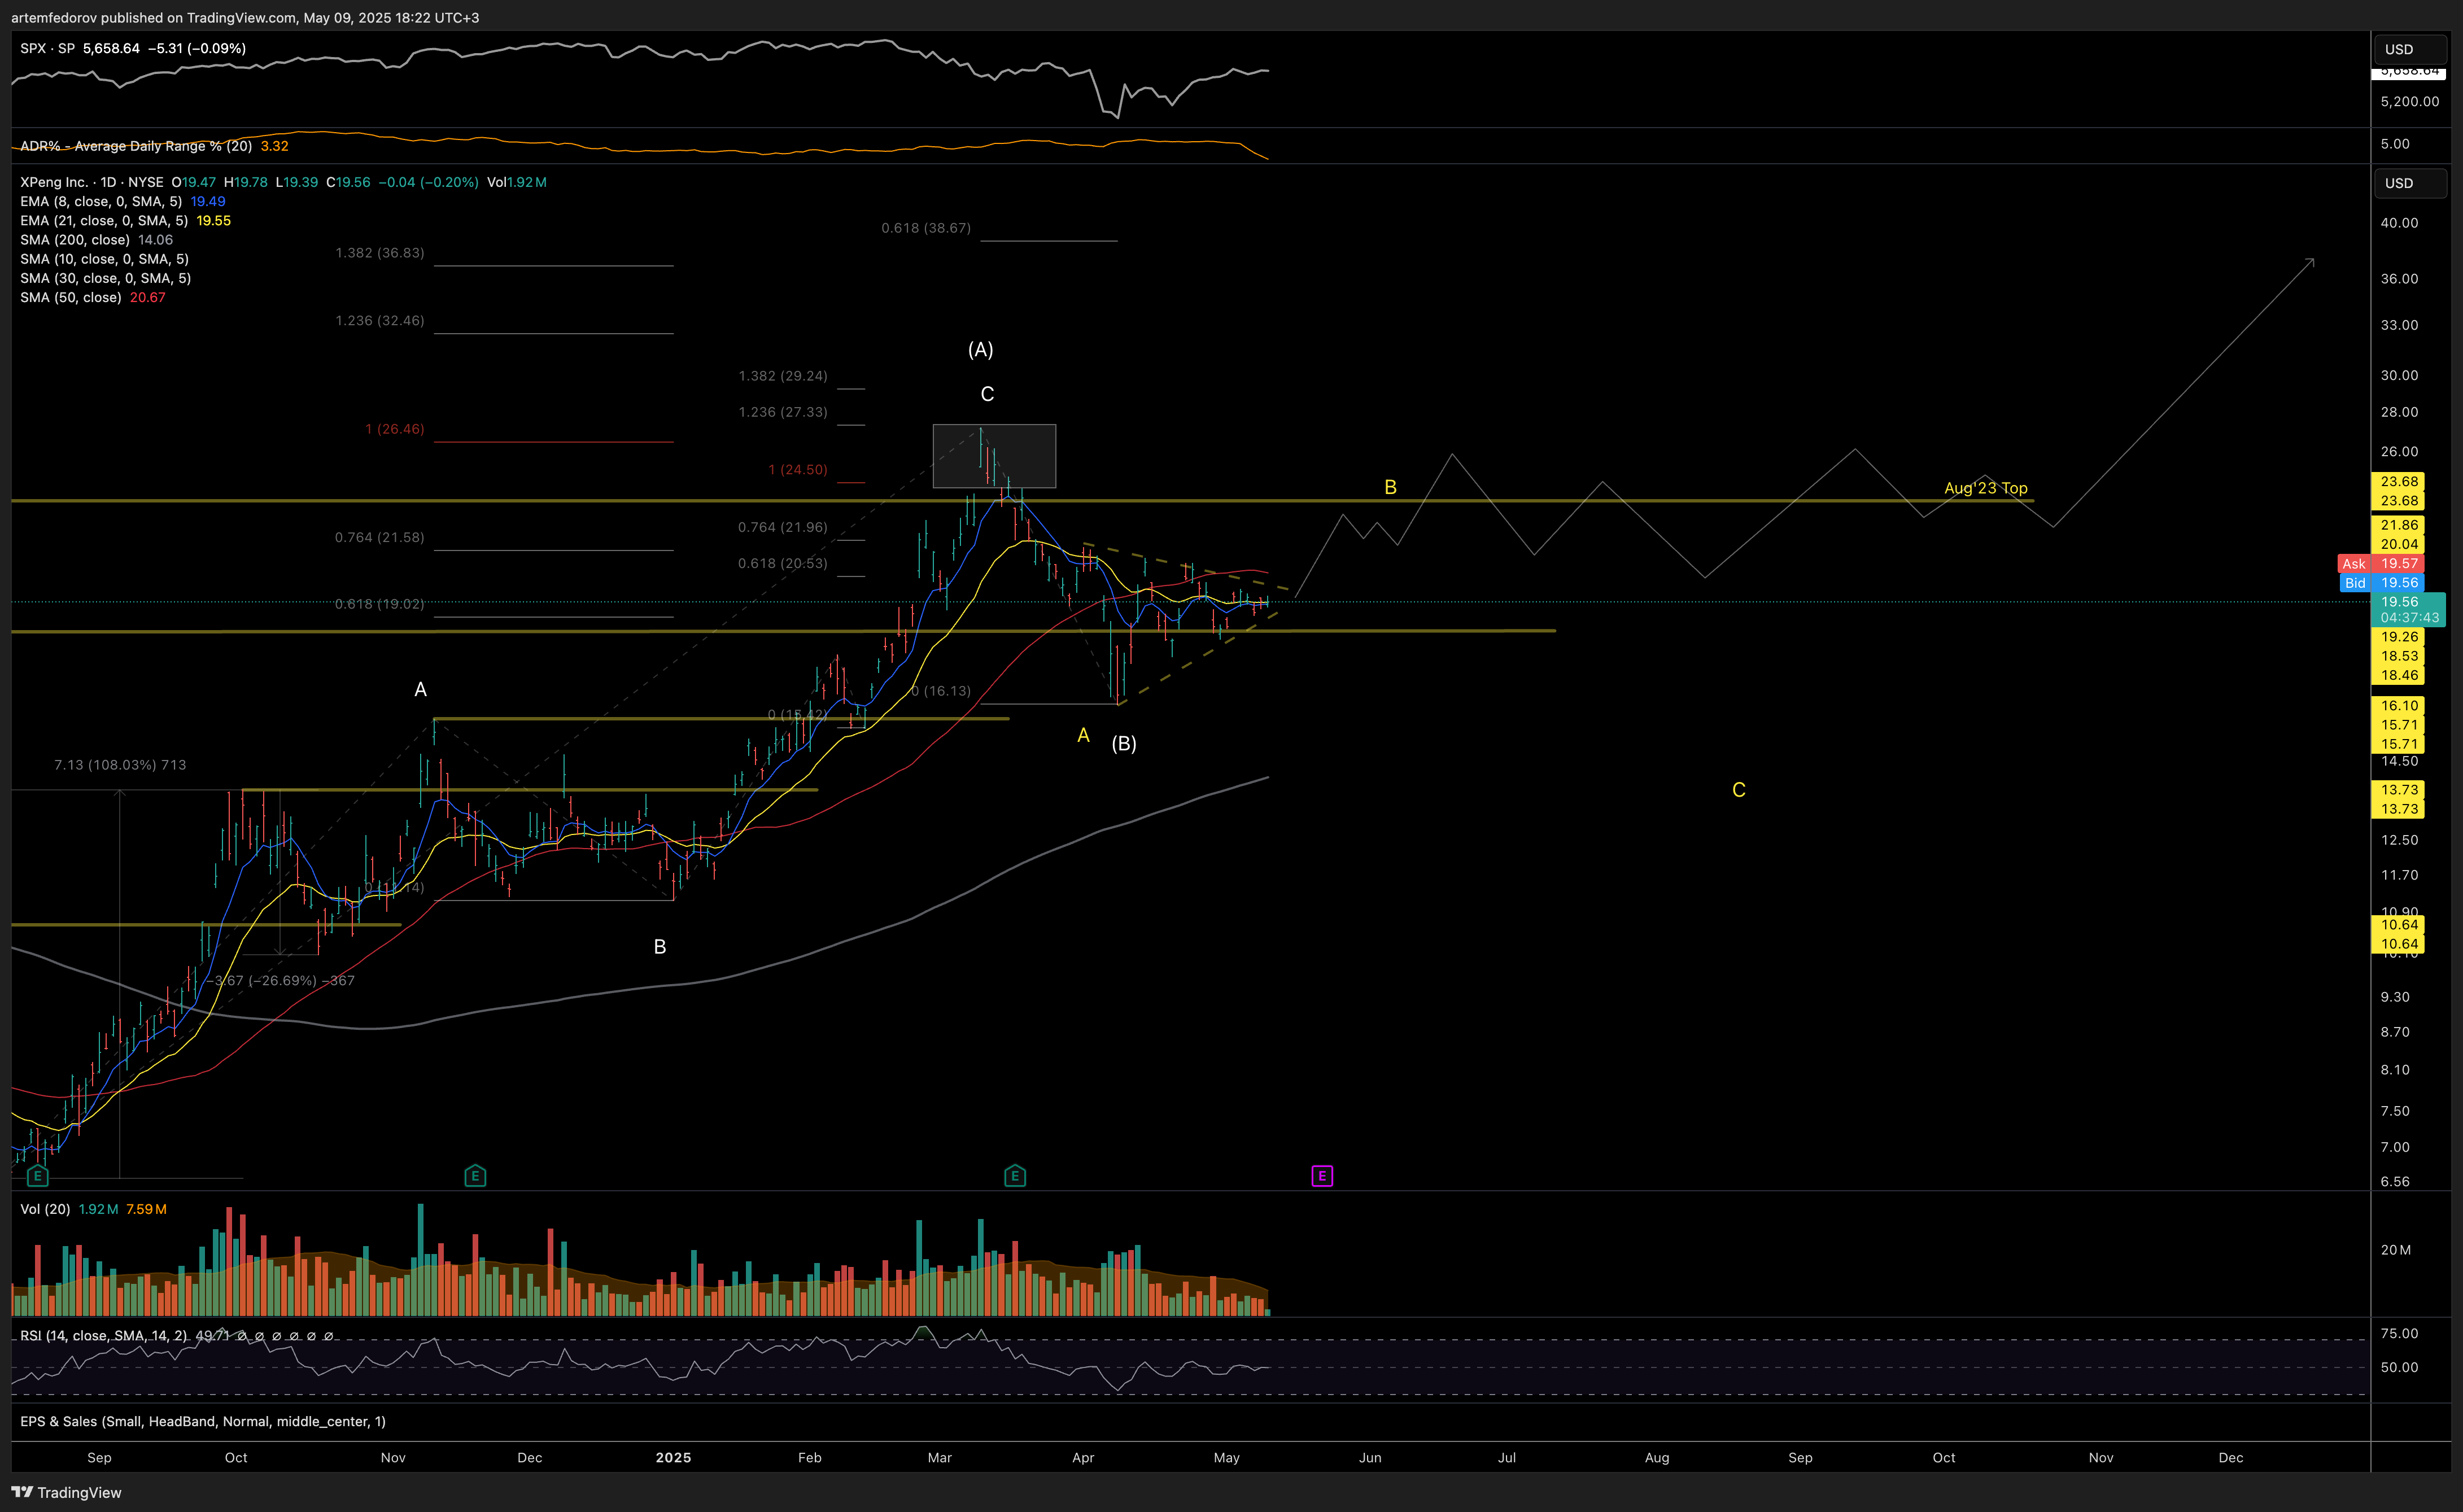Image resolution: width=2463 pixels, height=1512 pixels.
Task: Click the Mar label on the time axis
Action: point(940,1457)
